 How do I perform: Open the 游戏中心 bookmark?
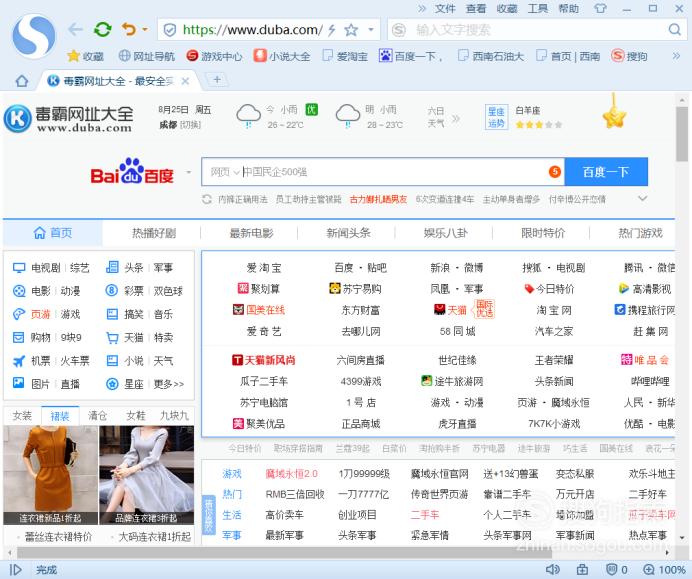pos(214,56)
